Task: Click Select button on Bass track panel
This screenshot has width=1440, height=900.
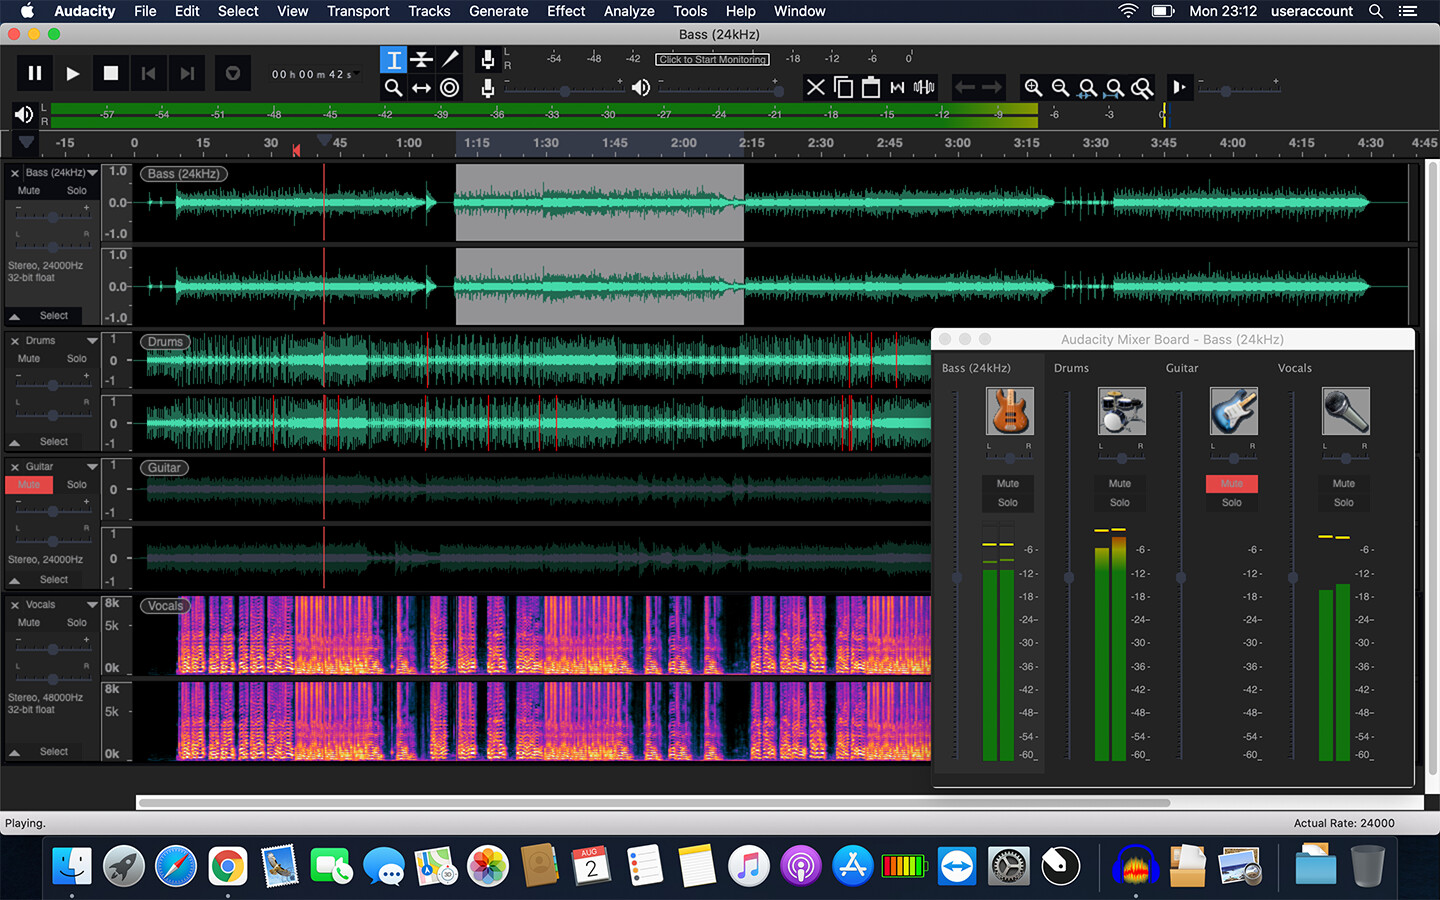Action: coord(54,316)
